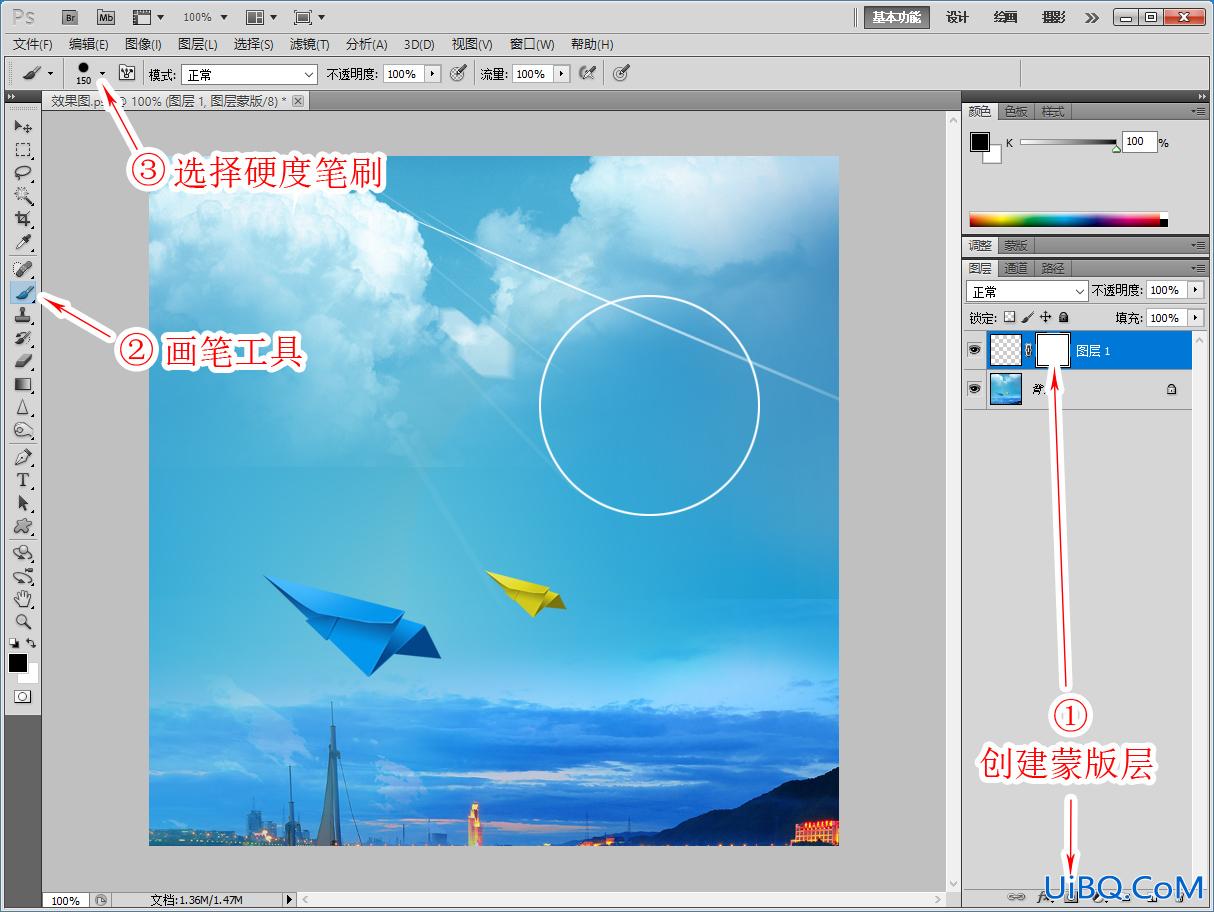Select the Eraser tool

click(23, 362)
